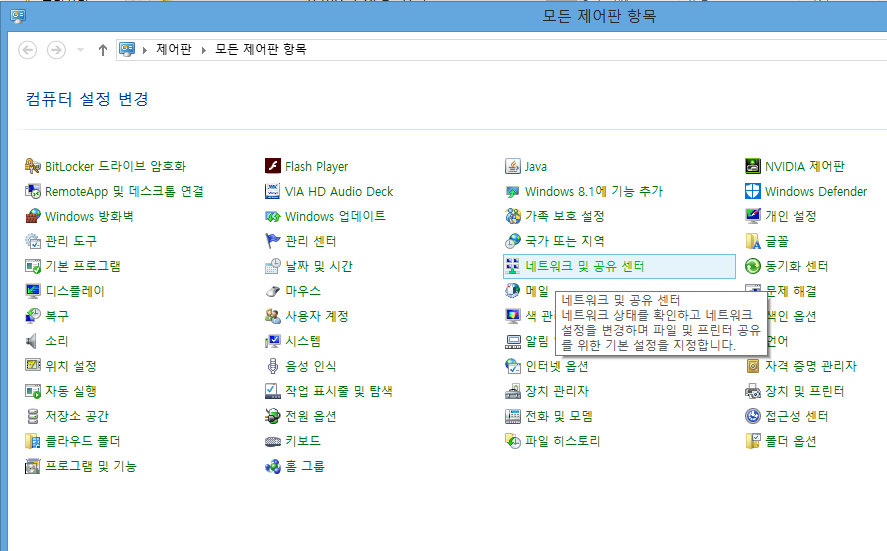The height and width of the screenshot is (551, 887).
Task: Open the 전원 옵션 icon
Action: [x=273, y=416]
